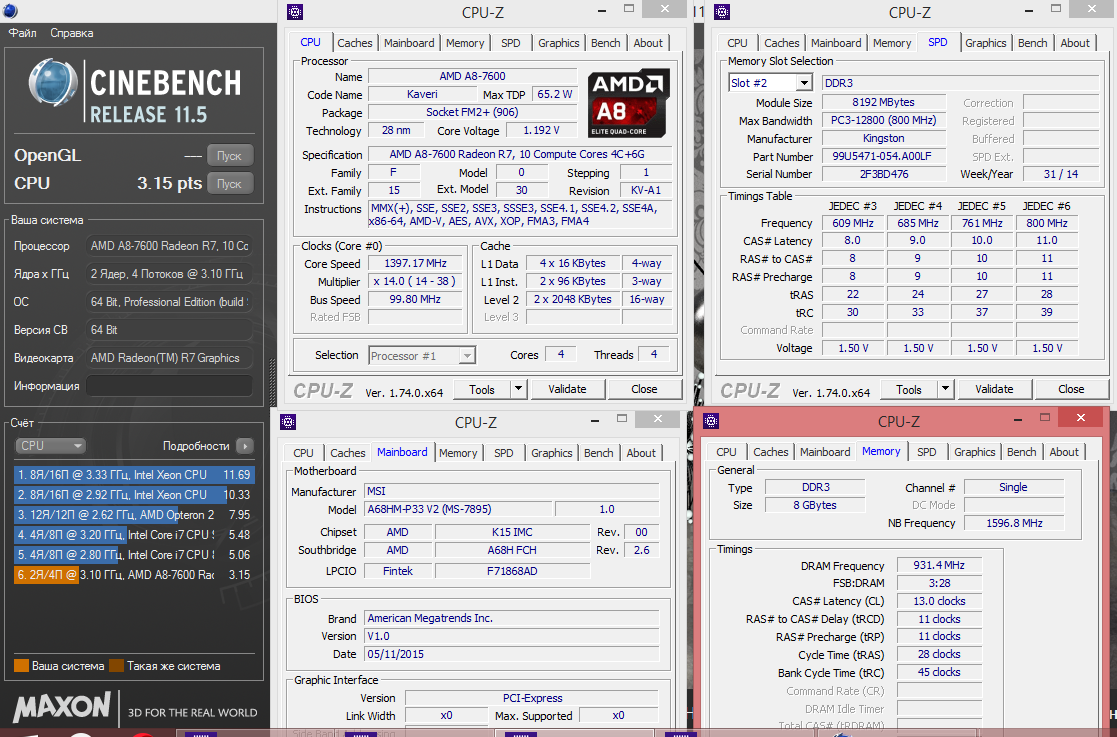The height and width of the screenshot is (737, 1117).
Task: Click Close button in CPU window
Action: pyautogui.click(x=644, y=390)
